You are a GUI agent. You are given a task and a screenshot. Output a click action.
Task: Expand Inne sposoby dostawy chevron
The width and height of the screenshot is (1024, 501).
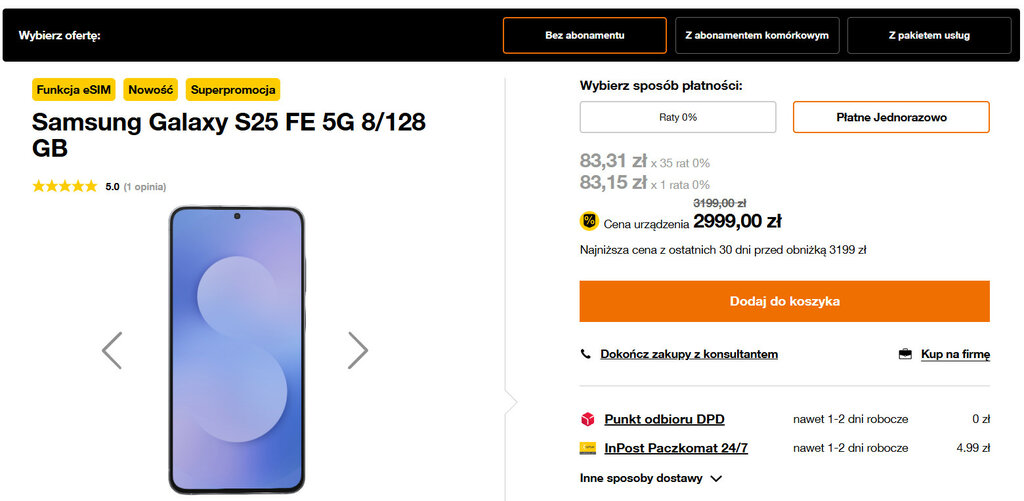pos(716,479)
